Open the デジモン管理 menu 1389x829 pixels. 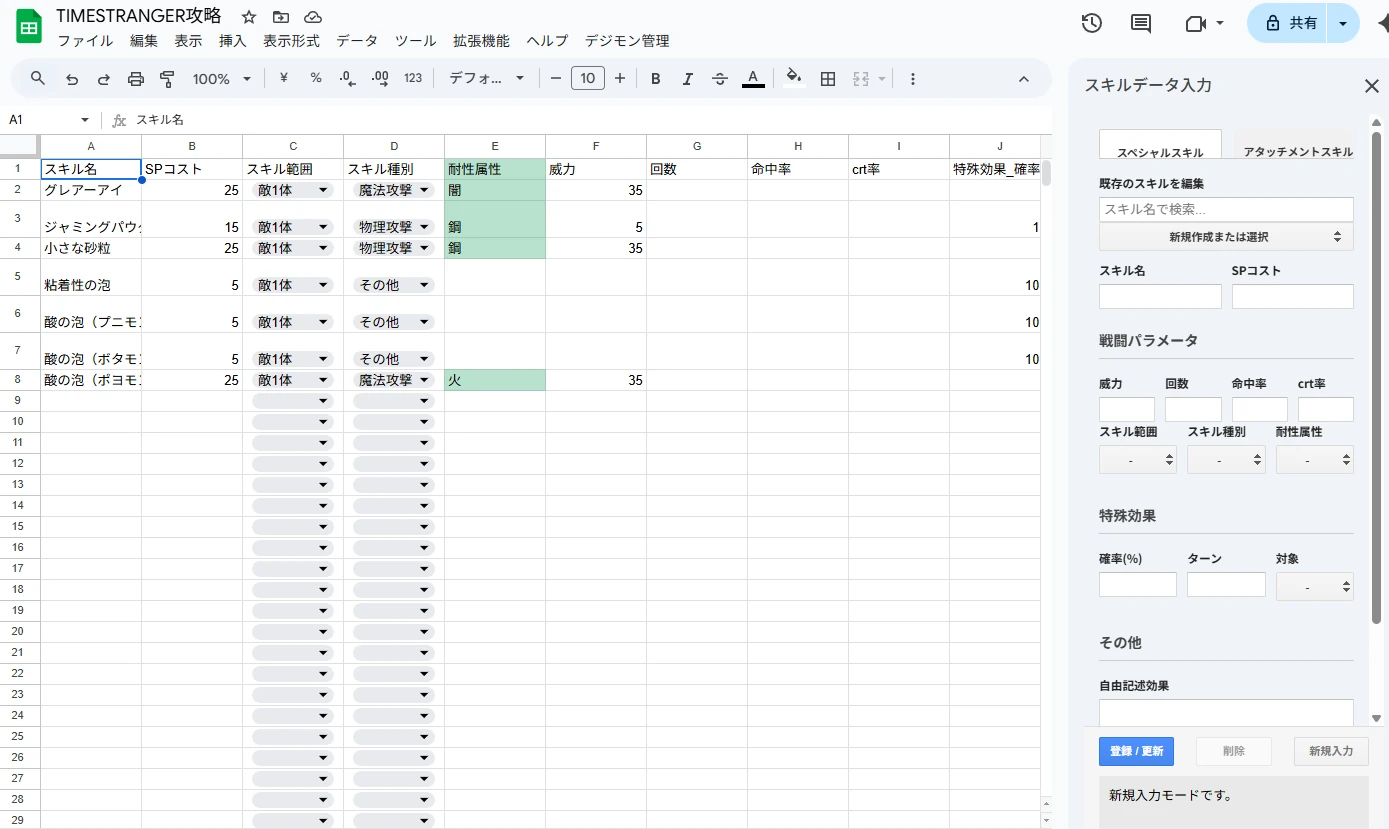(627, 41)
